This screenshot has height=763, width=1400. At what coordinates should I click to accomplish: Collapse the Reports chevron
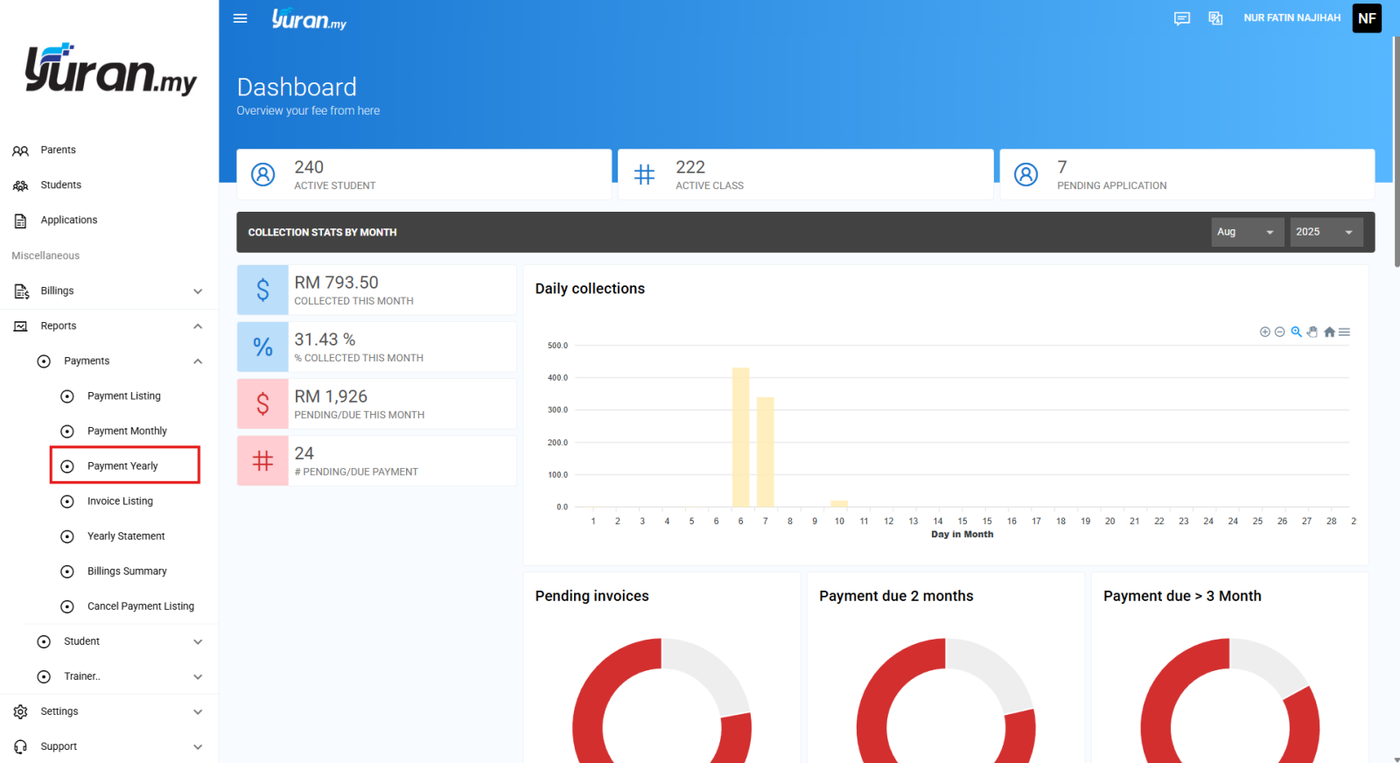[198, 326]
